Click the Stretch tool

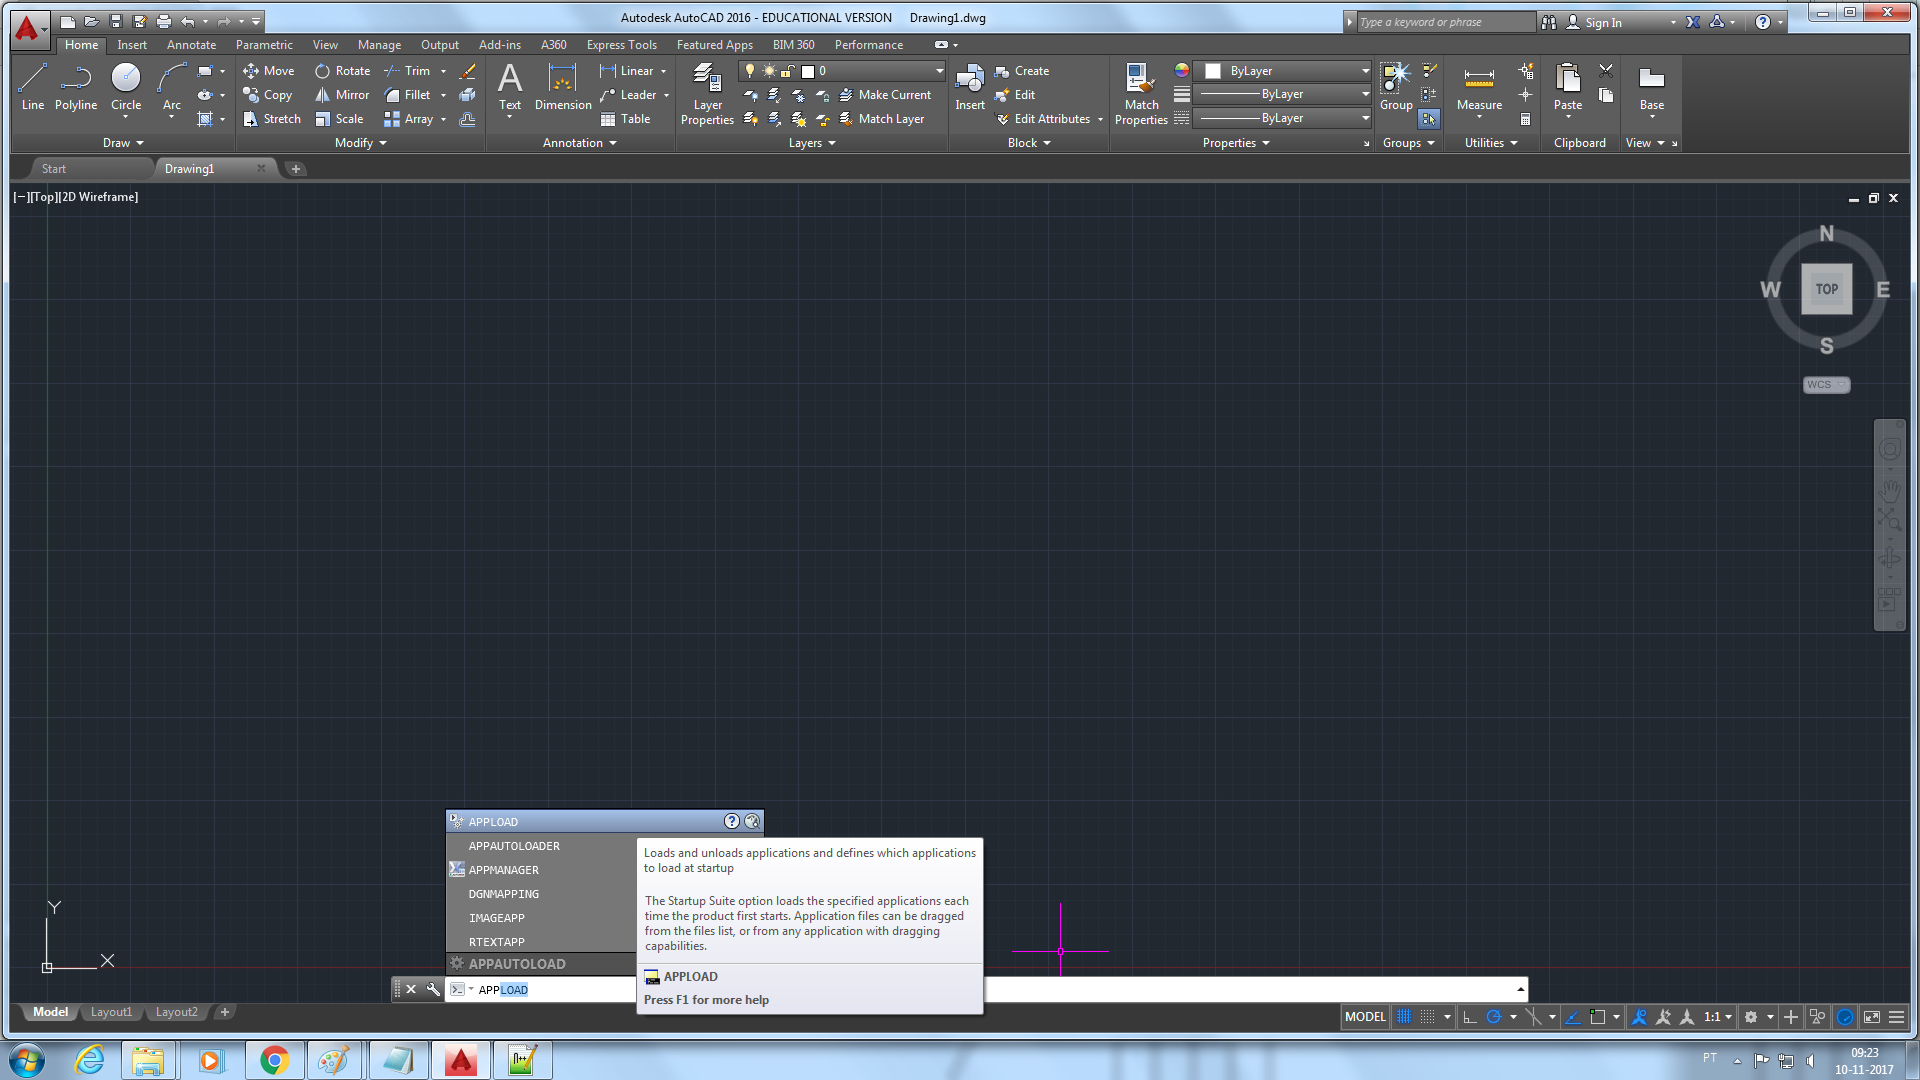[x=272, y=119]
